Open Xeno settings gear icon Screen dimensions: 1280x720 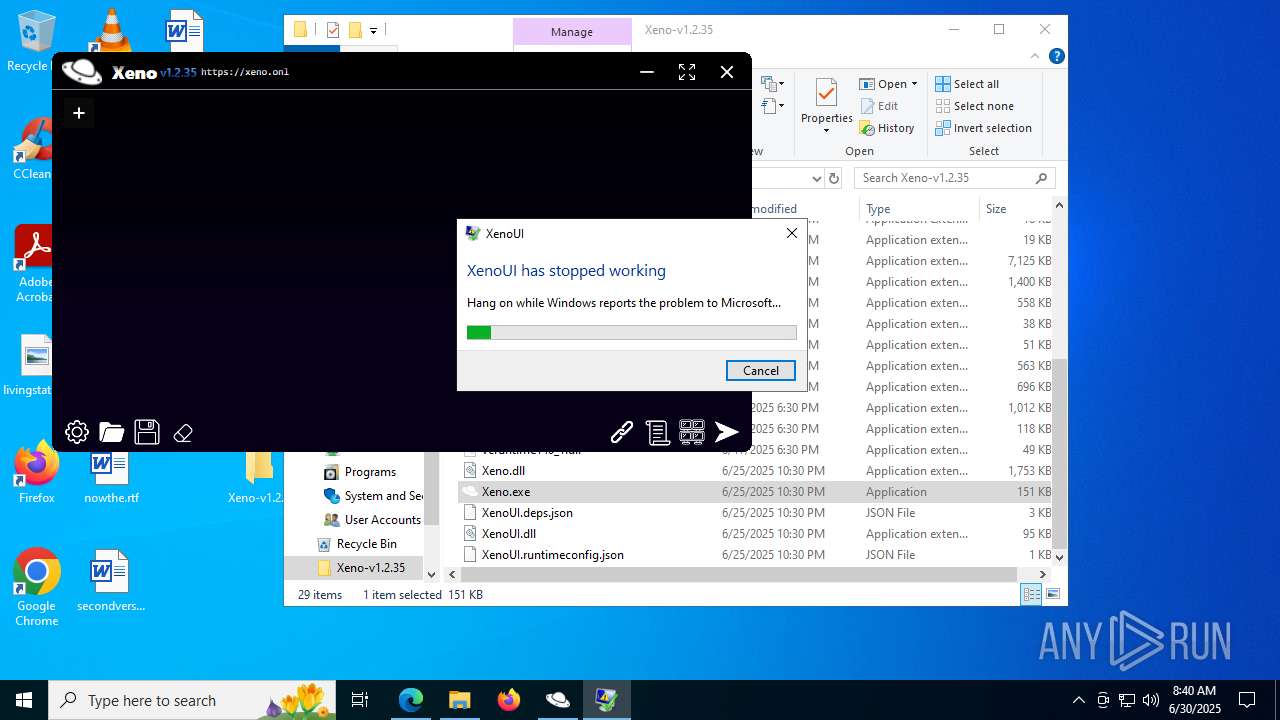[x=77, y=432]
